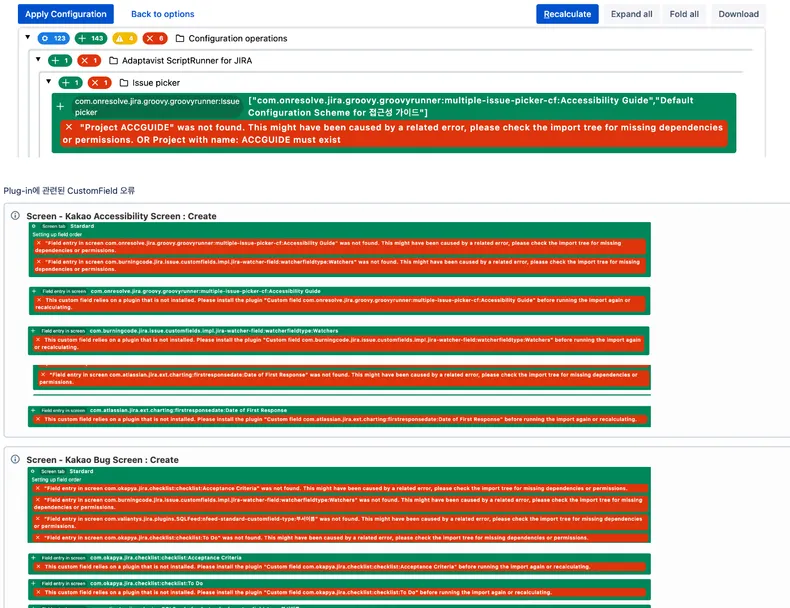The width and height of the screenshot is (790, 608).
Task: Click the blue 123 modifications badge
Action: (53, 38)
